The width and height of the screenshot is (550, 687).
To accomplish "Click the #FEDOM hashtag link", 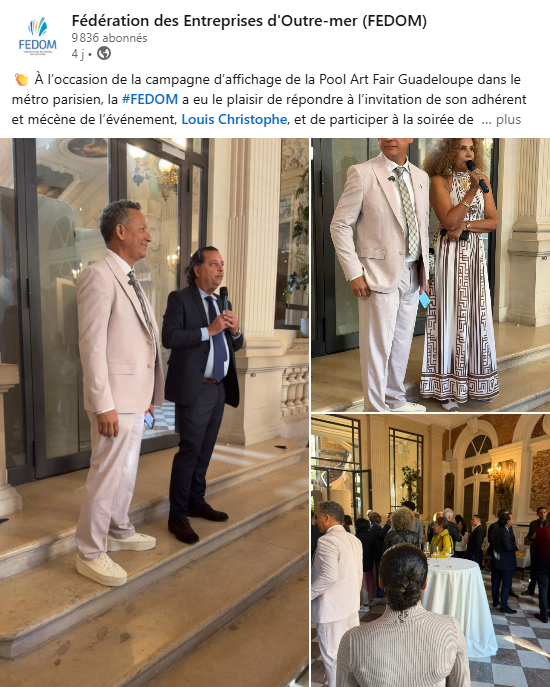I will pyautogui.click(x=149, y=99).
